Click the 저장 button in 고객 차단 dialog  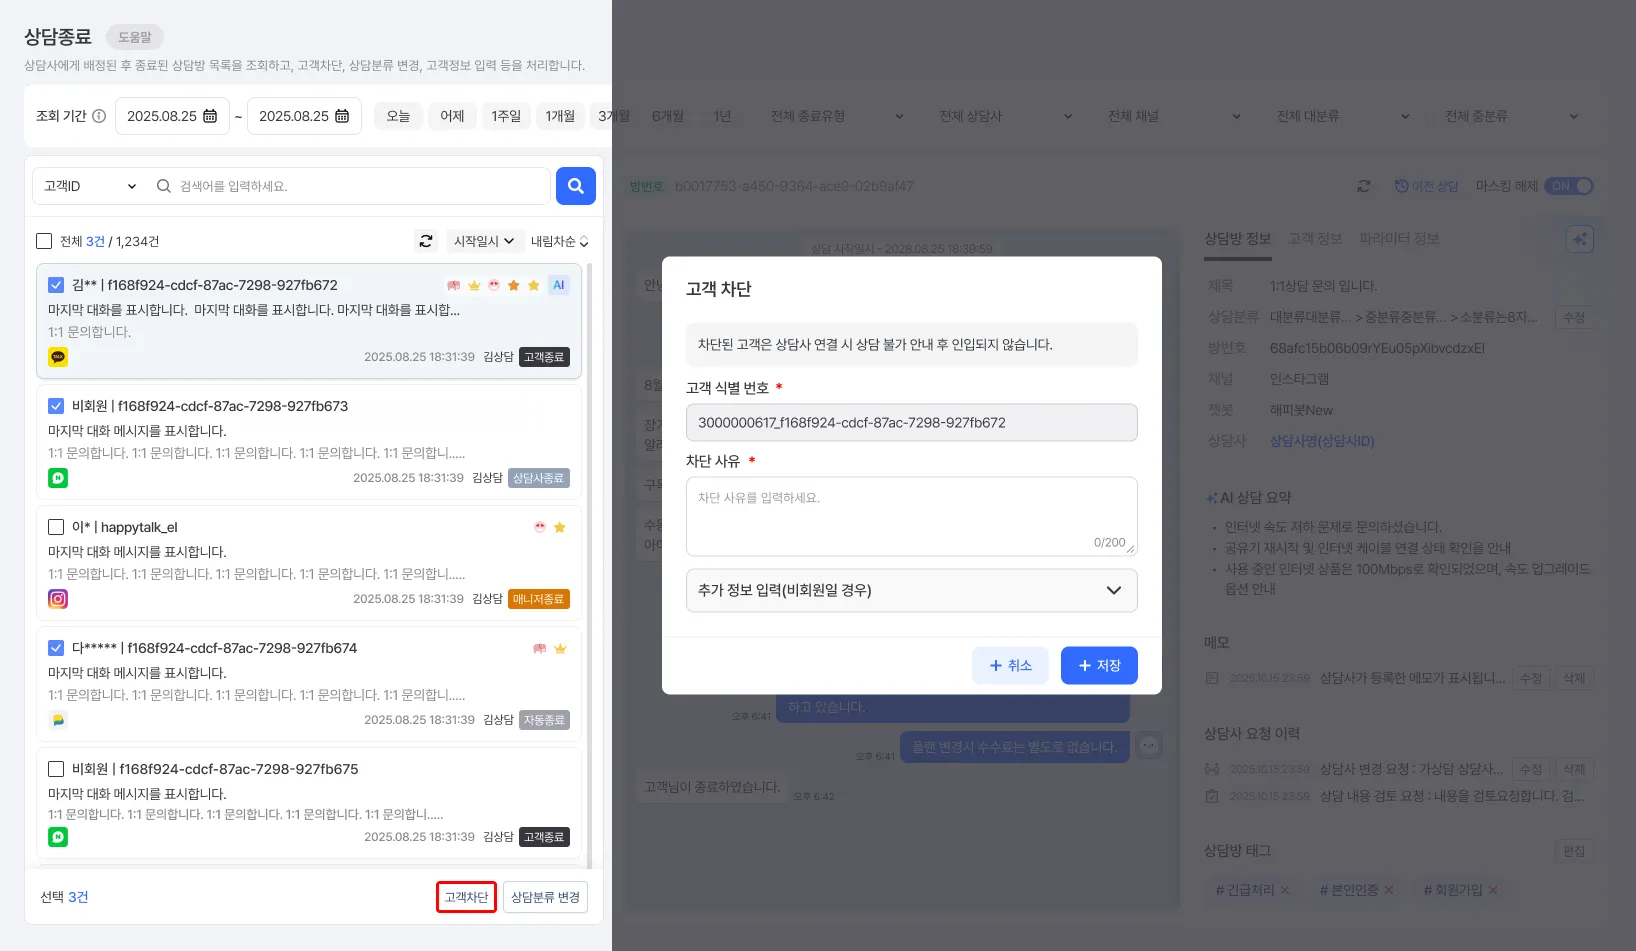click(x=1099, y=666)
